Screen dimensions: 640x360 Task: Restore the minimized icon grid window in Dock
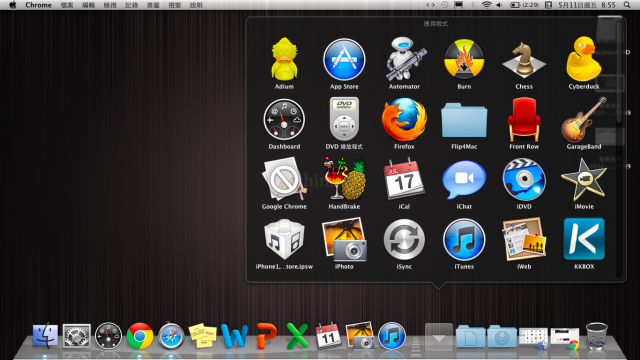coord(533,338)
